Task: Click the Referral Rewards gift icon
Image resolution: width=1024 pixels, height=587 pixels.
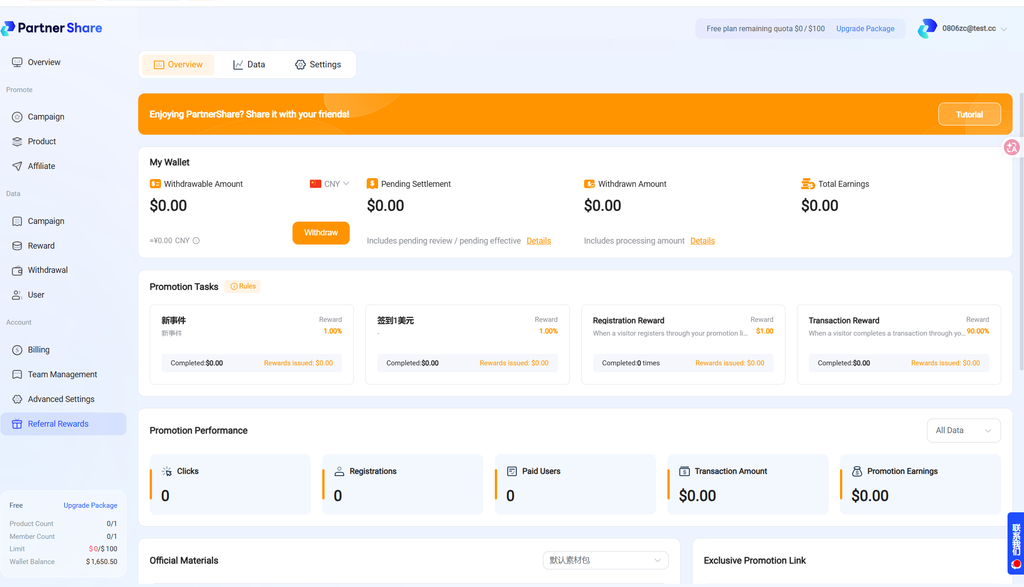Action: 17,424
